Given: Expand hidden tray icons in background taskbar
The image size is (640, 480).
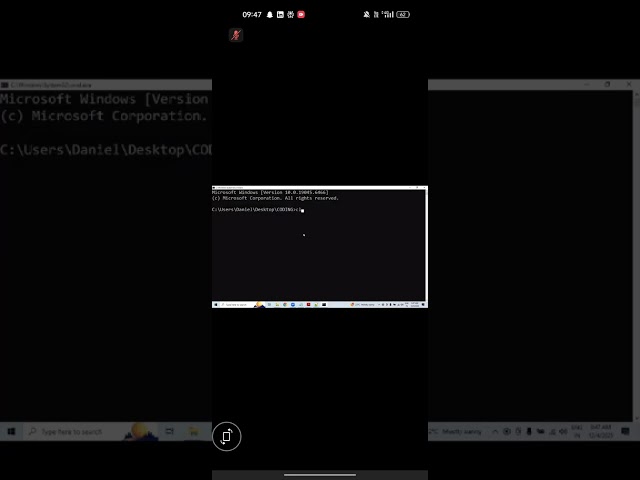Looking at the screenshot, I should click(495, 431).
